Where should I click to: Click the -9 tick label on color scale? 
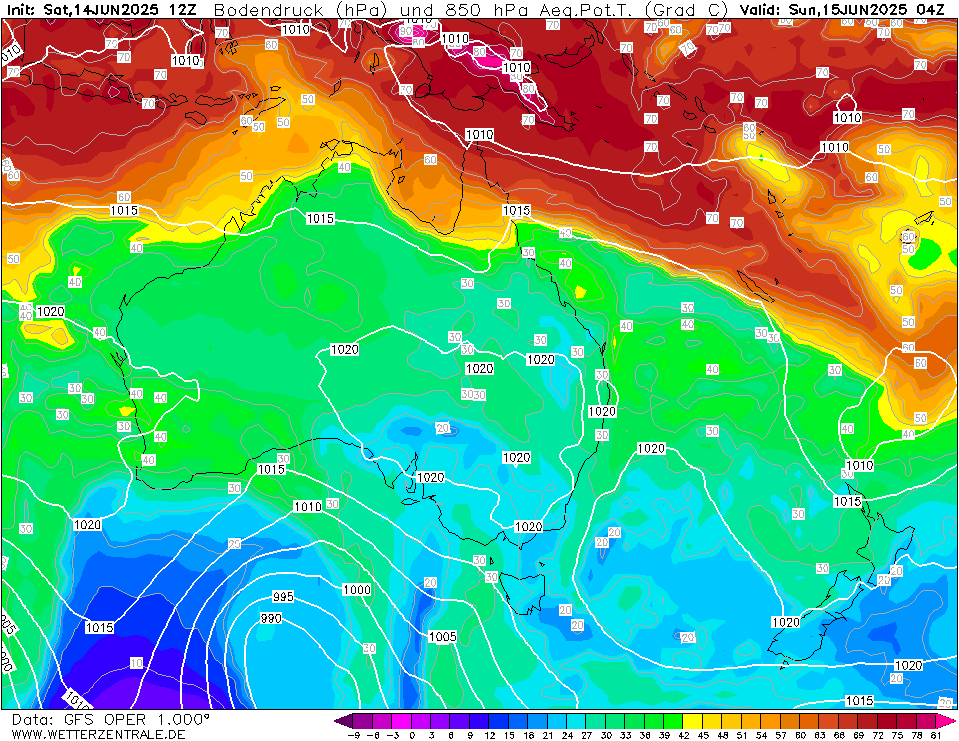[354, 735]
